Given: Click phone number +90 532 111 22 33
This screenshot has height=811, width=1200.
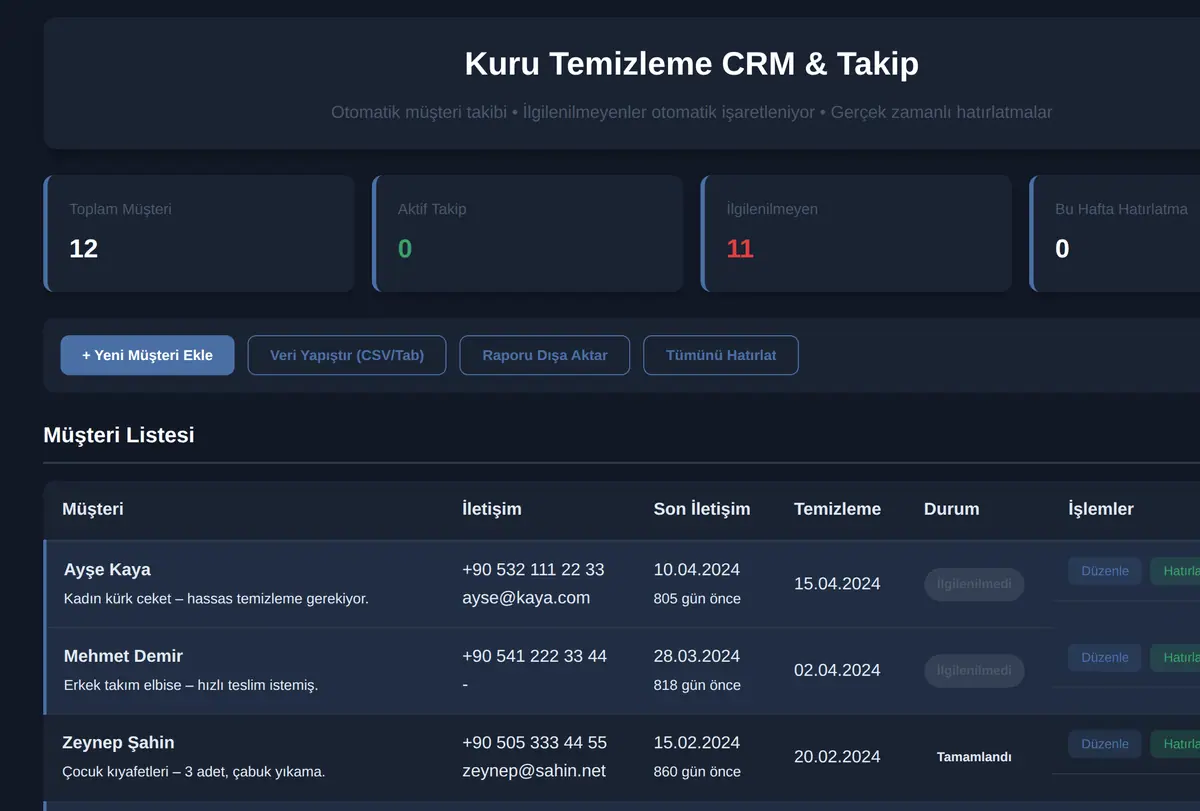Looking at the screenshot, I should pos(533,570).
